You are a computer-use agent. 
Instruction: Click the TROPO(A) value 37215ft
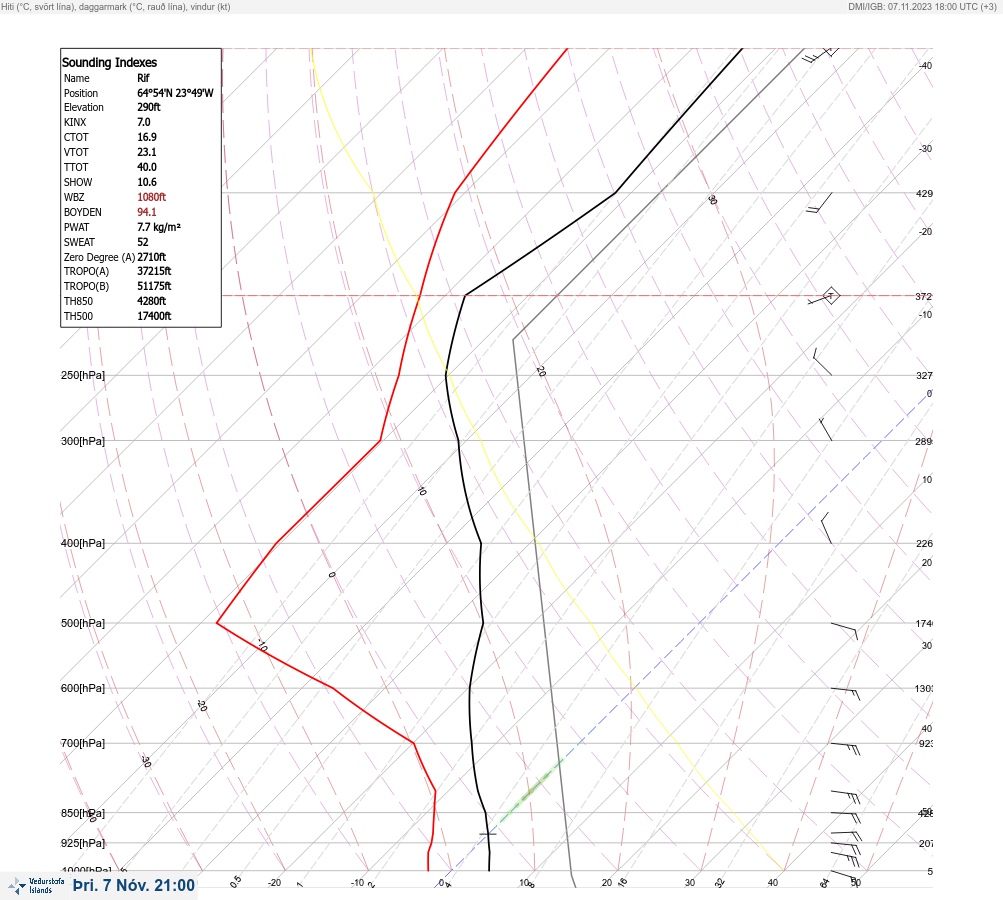[154, 271]
